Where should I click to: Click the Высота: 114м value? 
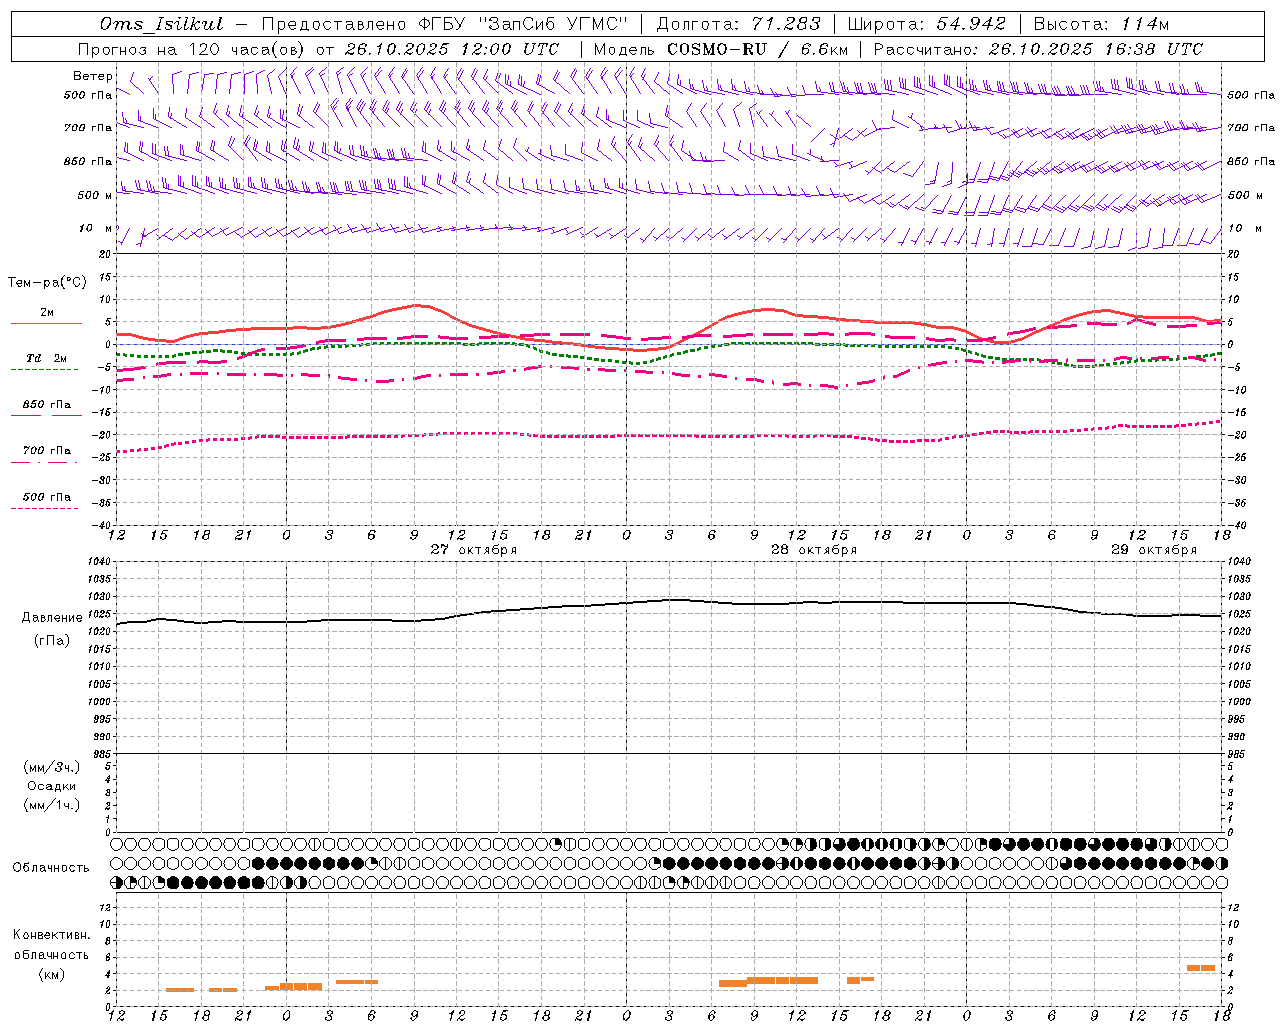(1101, 24)
